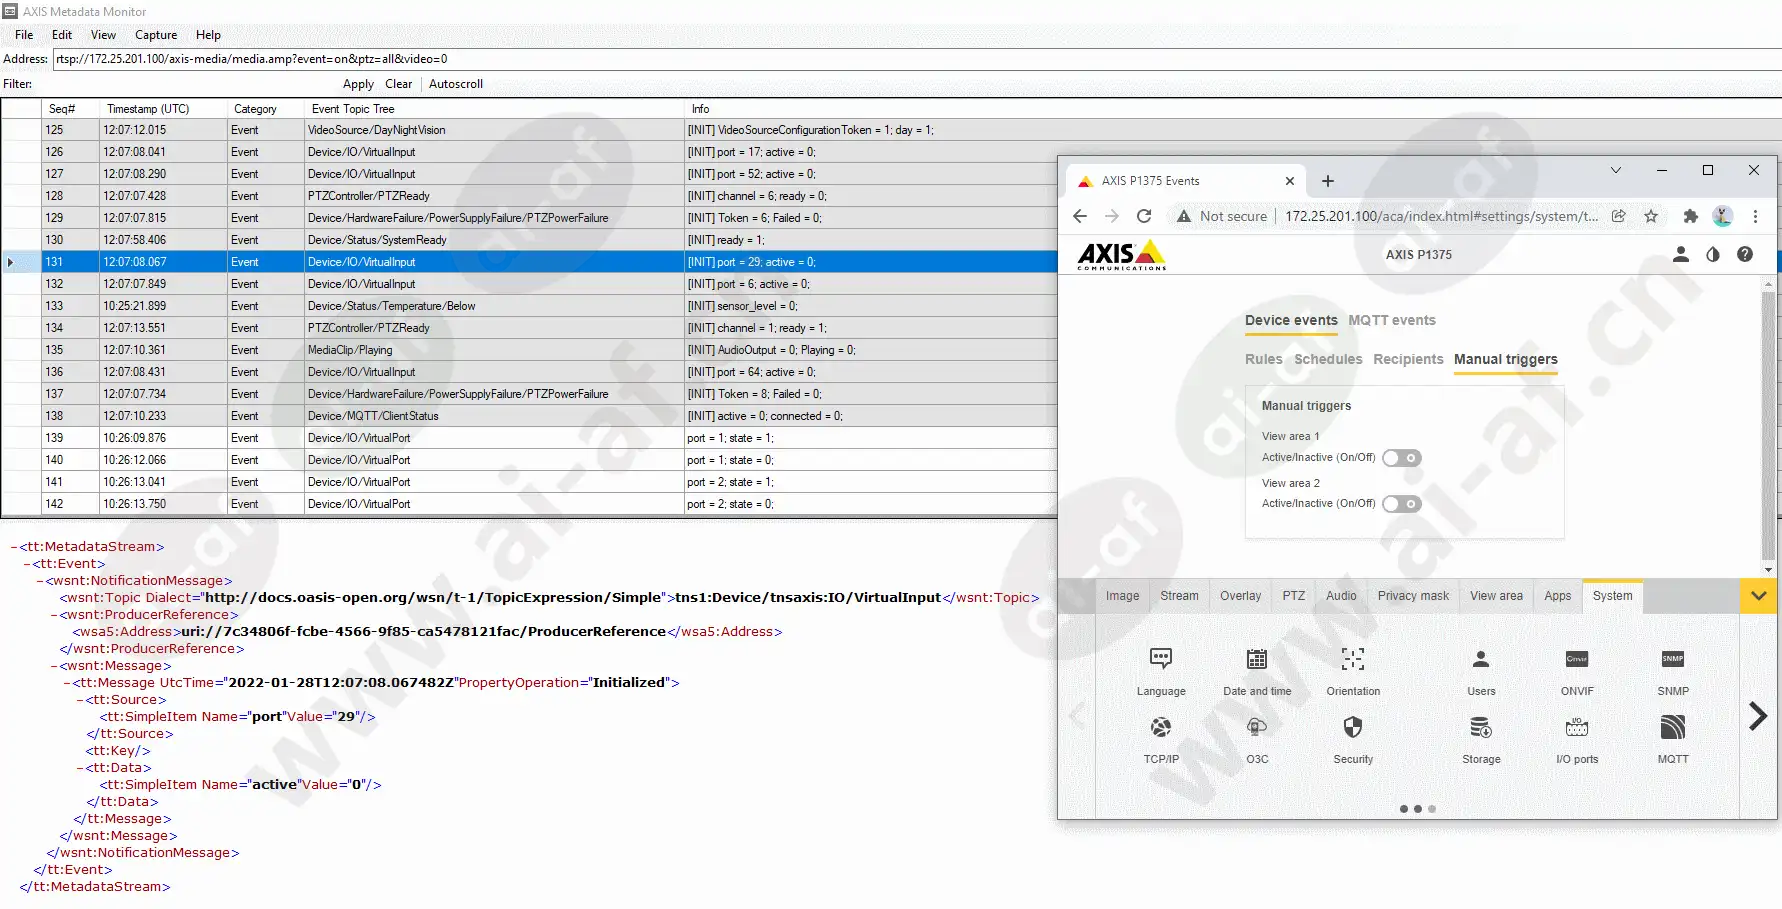Click the browser URL address field
This screenshot has height=909, width=1782.
click(x=1440, y=216)
